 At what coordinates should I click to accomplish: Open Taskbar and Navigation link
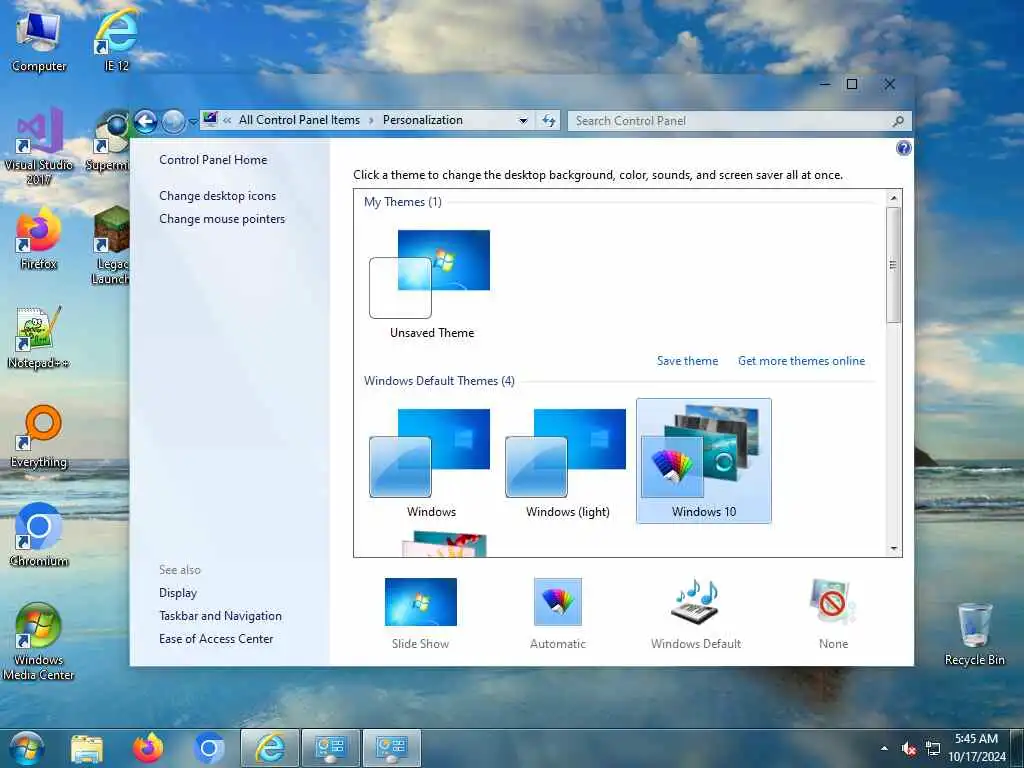coord(220,616)
